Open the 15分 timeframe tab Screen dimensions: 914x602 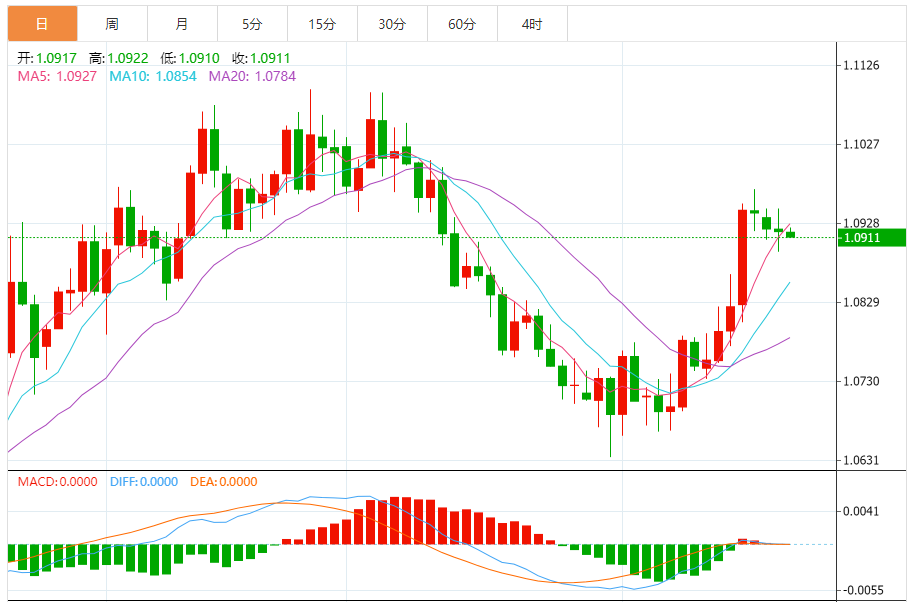(322, 24)
